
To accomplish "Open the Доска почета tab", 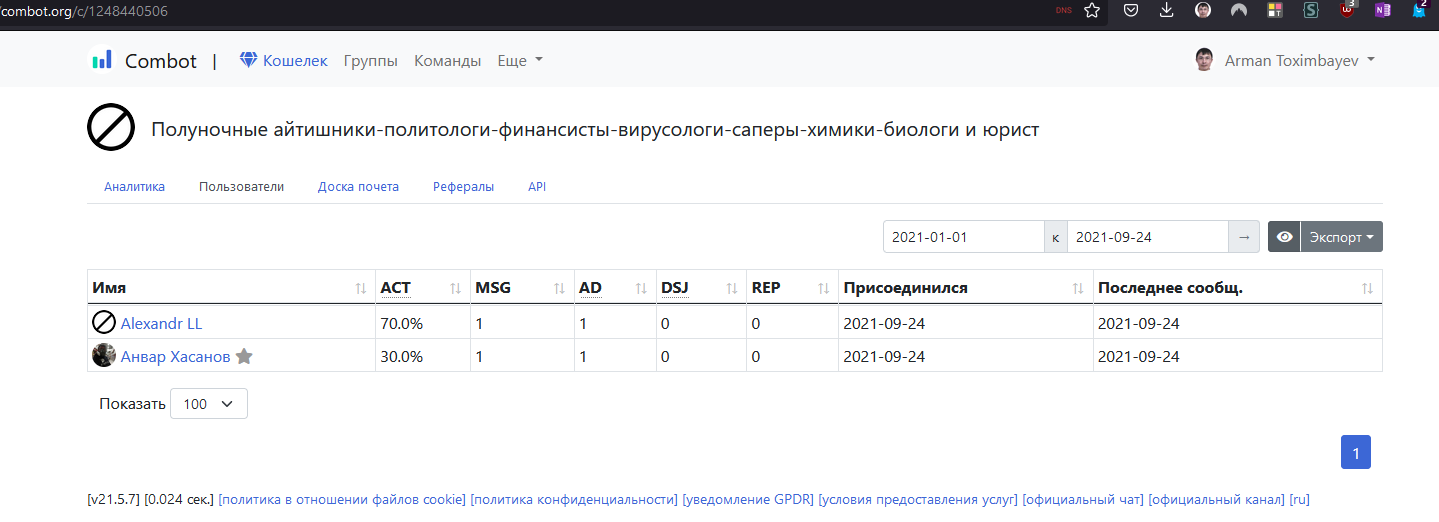I will tap(358, 187).
